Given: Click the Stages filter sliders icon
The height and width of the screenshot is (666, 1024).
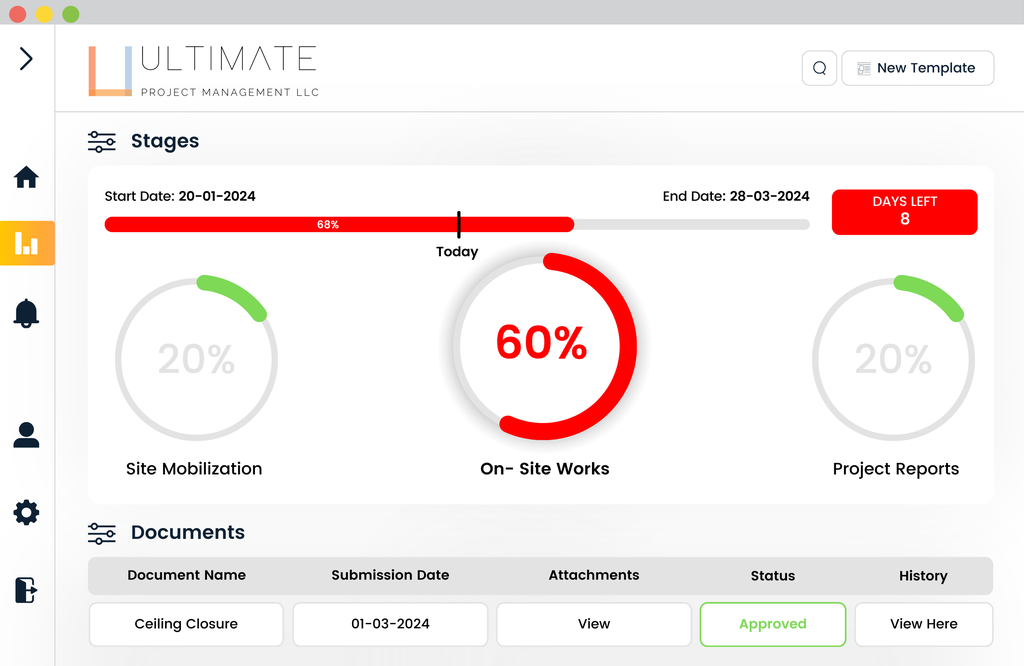Looking at the screenshot, I should [102, 142].
